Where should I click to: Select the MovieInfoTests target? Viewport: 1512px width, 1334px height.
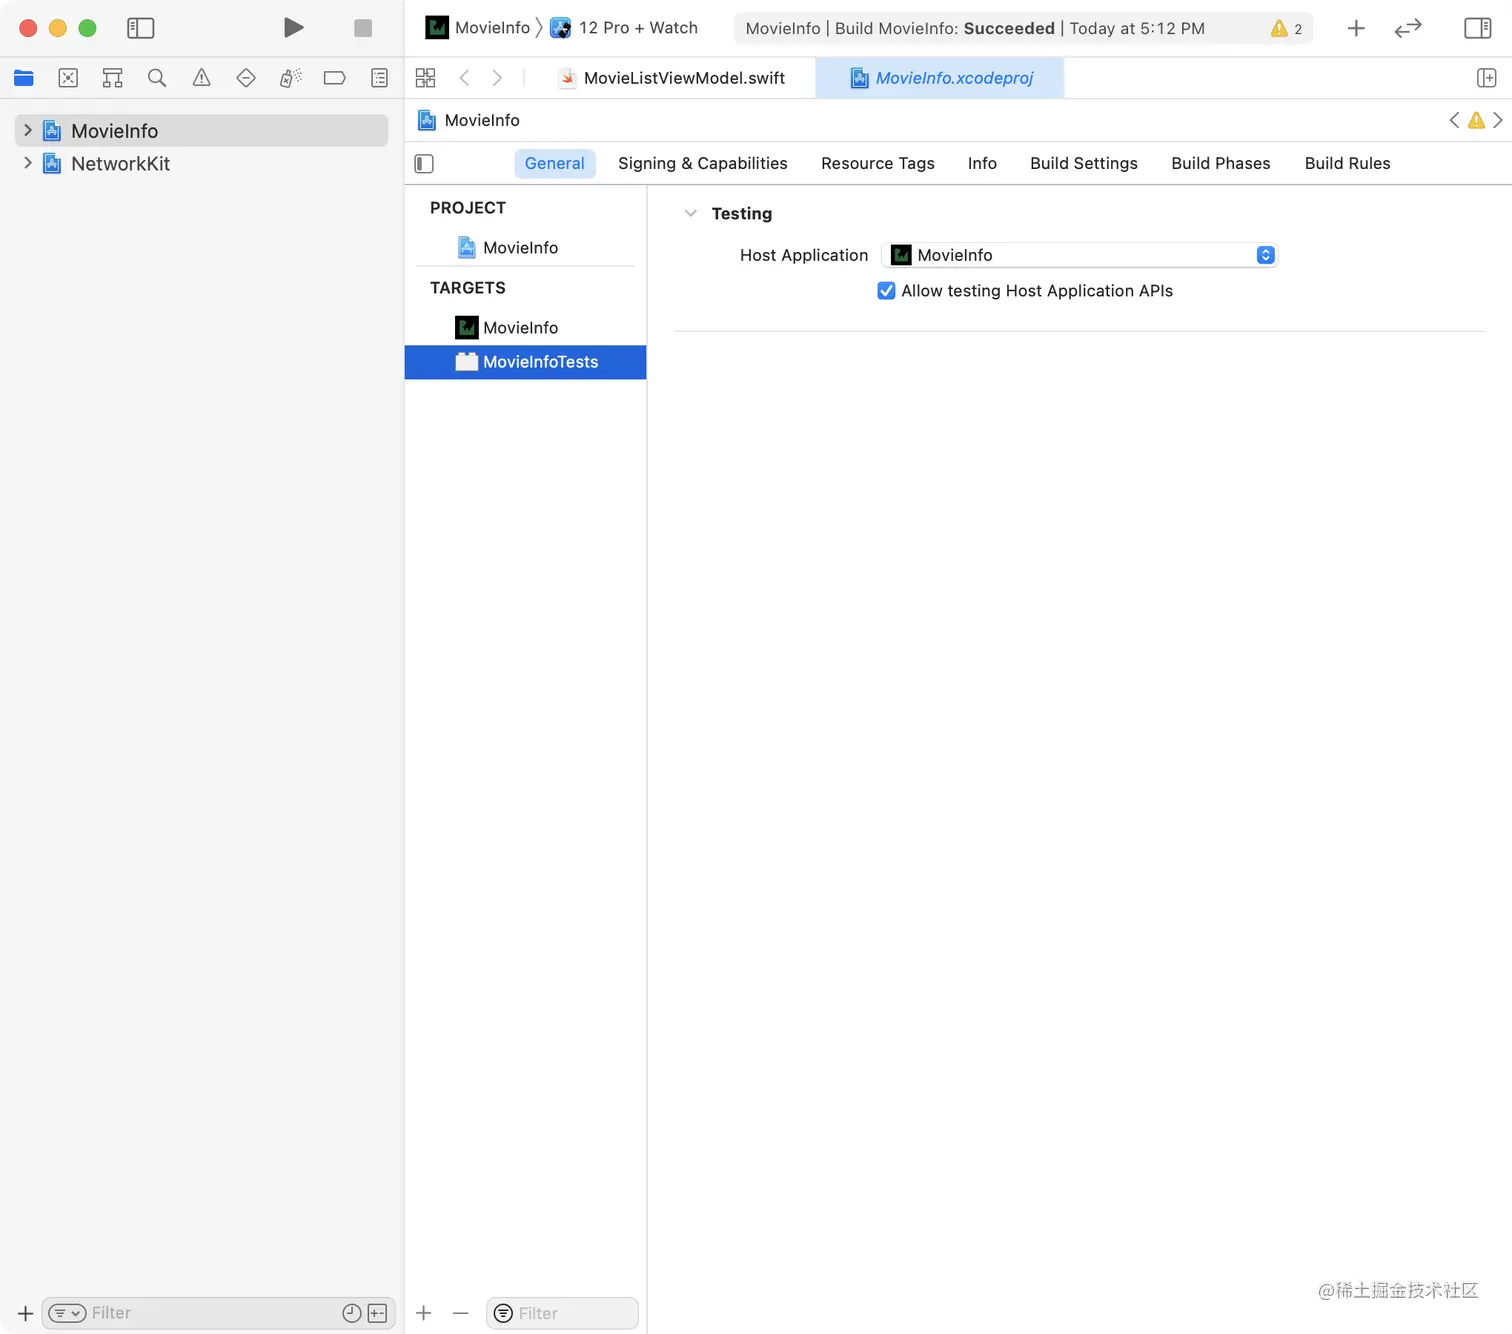[x=525, y=362]
